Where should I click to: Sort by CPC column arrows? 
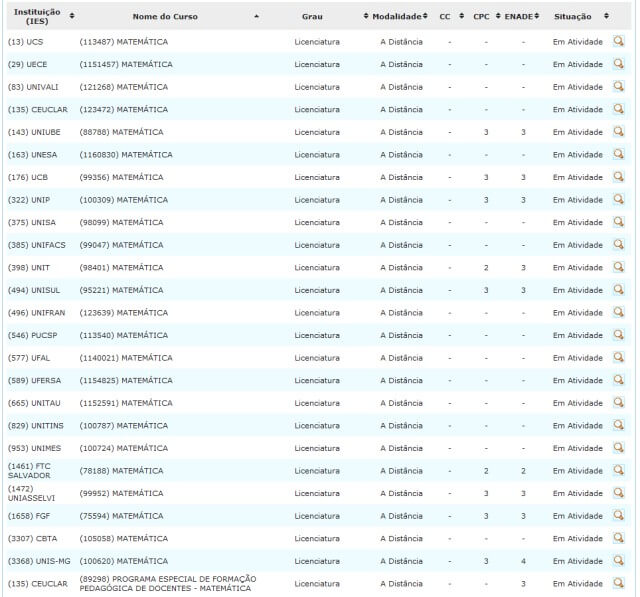[x=498, y=16]
